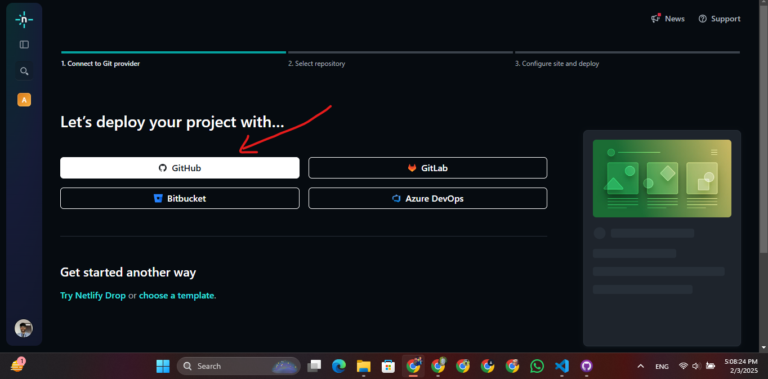The width and height of the screenshot is (768, 379).
Task: Launch Visual Studio Code from taskbar
Action: tap(562, 366)
